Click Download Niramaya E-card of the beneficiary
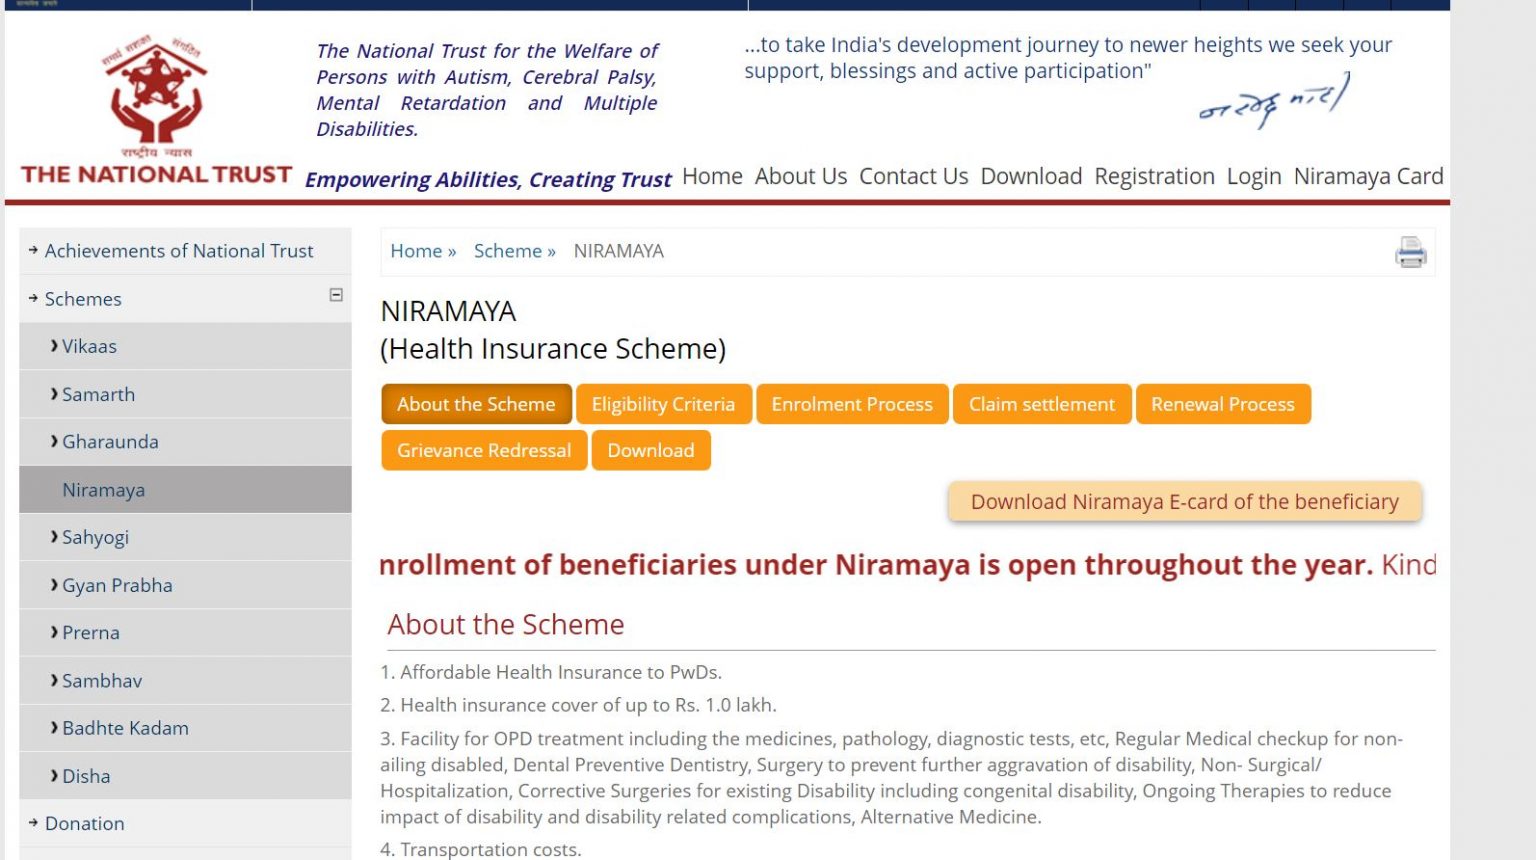This screenshot has height=860, width=1536. pos(1184,501)
